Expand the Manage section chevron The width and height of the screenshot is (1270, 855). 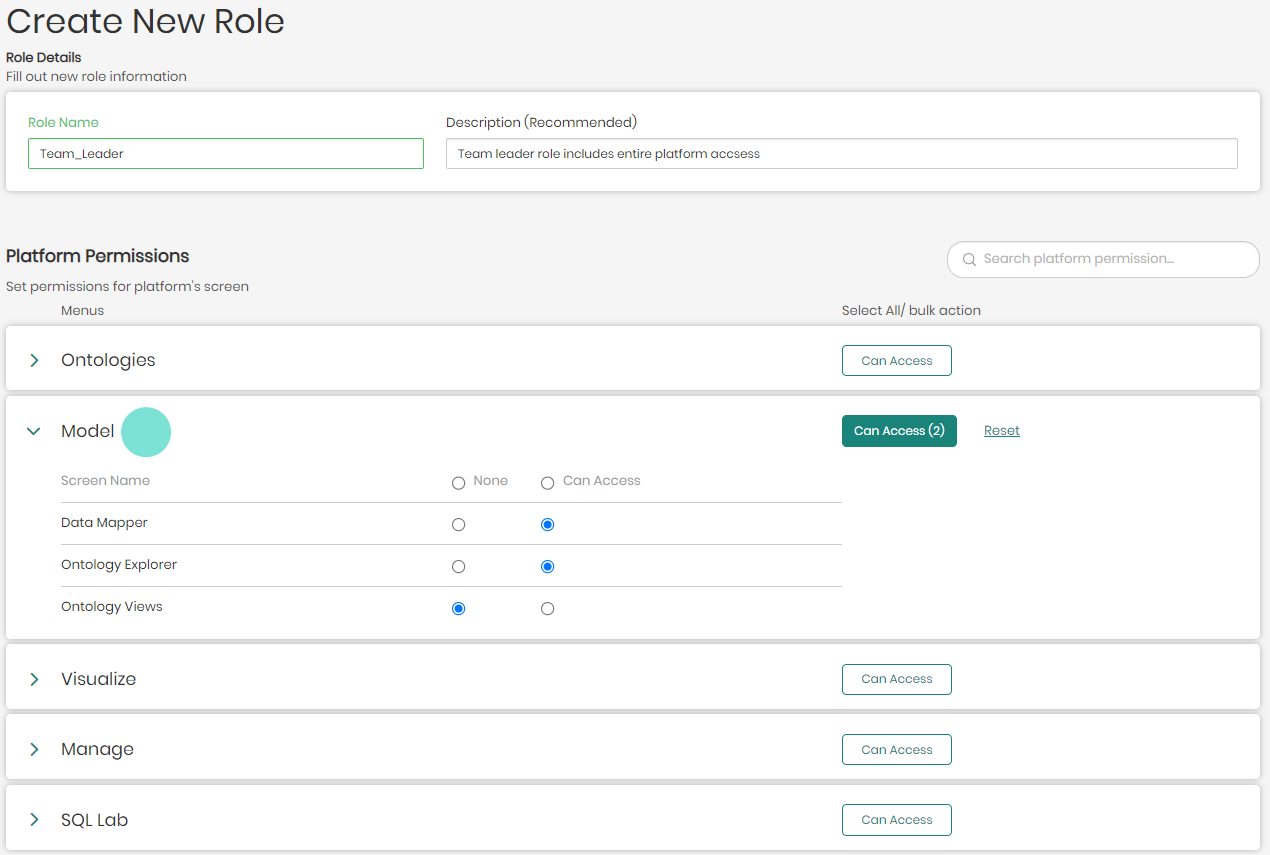click(x=34, y=749)
